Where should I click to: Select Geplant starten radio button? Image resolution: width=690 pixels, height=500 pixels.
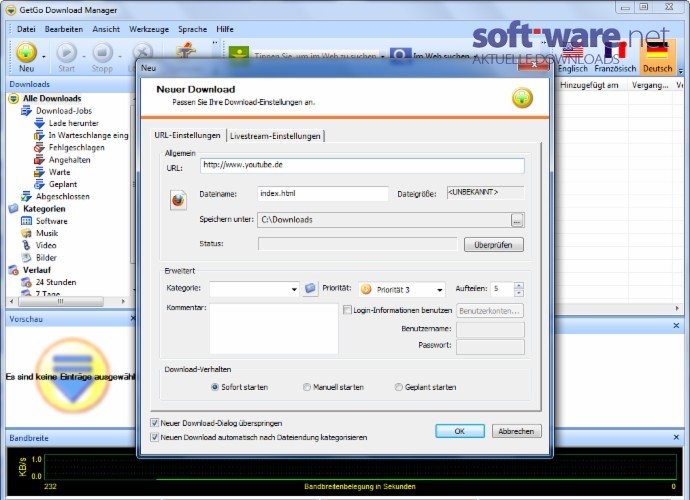click(399, 387)
